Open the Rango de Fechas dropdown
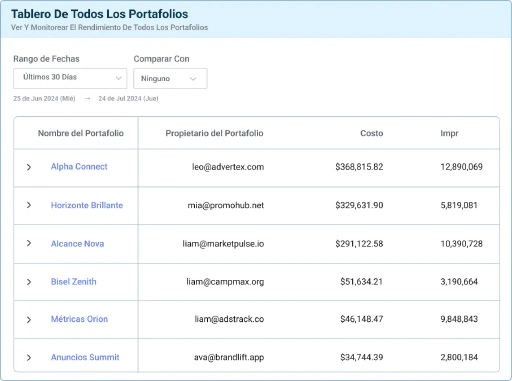The image size is (512, 381). pos(70,78)
